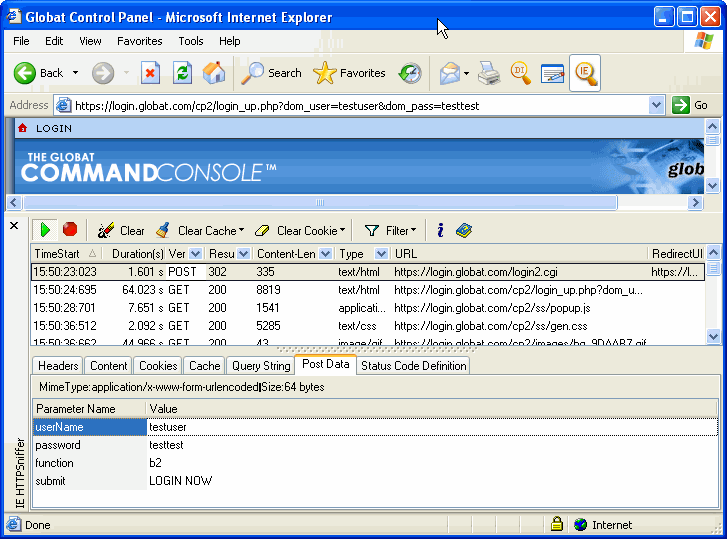Stop page loading with the red X icon

(150, 73)
